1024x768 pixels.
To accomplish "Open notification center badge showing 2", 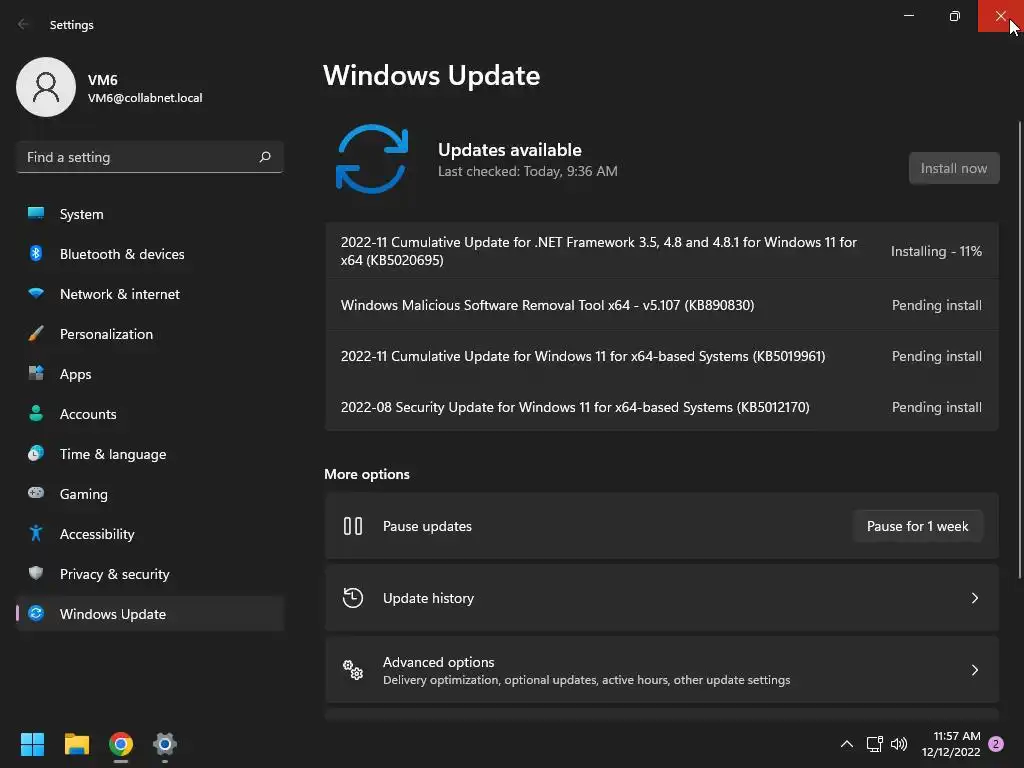I will tap(996, 744).
